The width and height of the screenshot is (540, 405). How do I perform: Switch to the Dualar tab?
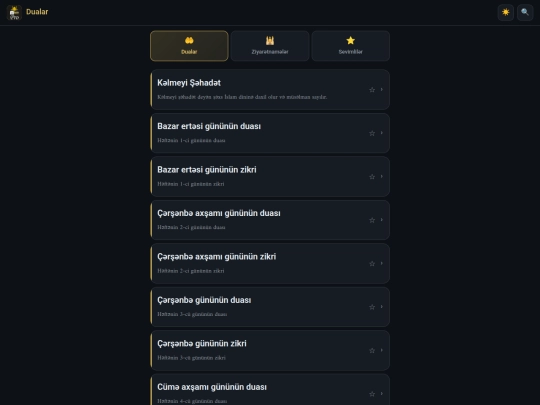[x=189, y=46]
